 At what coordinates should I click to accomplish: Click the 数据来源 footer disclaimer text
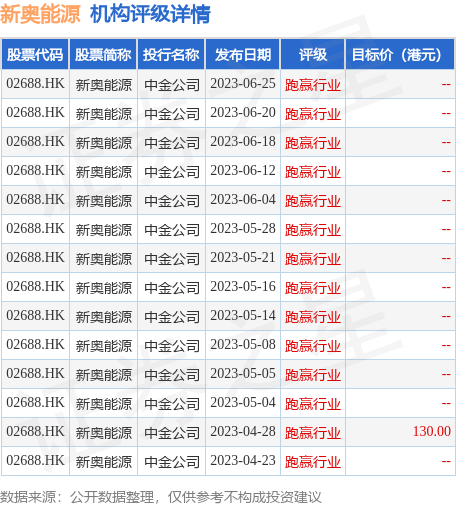pyautogui.click(x=160, y=497)
